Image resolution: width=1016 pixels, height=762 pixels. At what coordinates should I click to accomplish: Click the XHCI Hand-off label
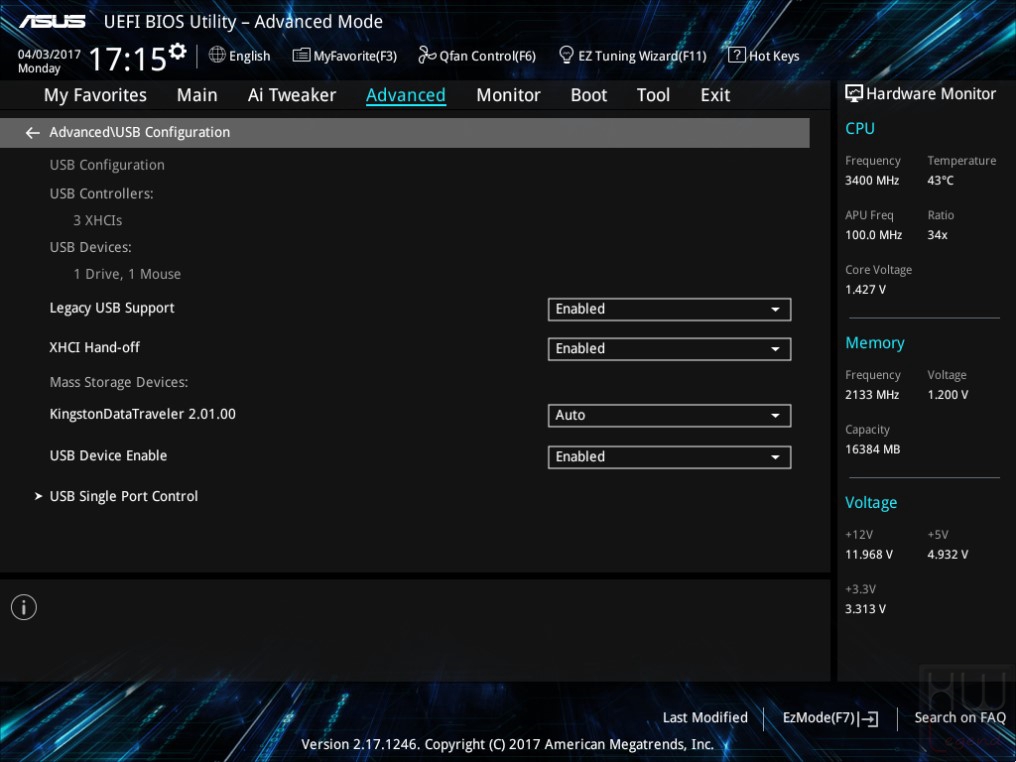pyautogui.click(x=95, y=347)
